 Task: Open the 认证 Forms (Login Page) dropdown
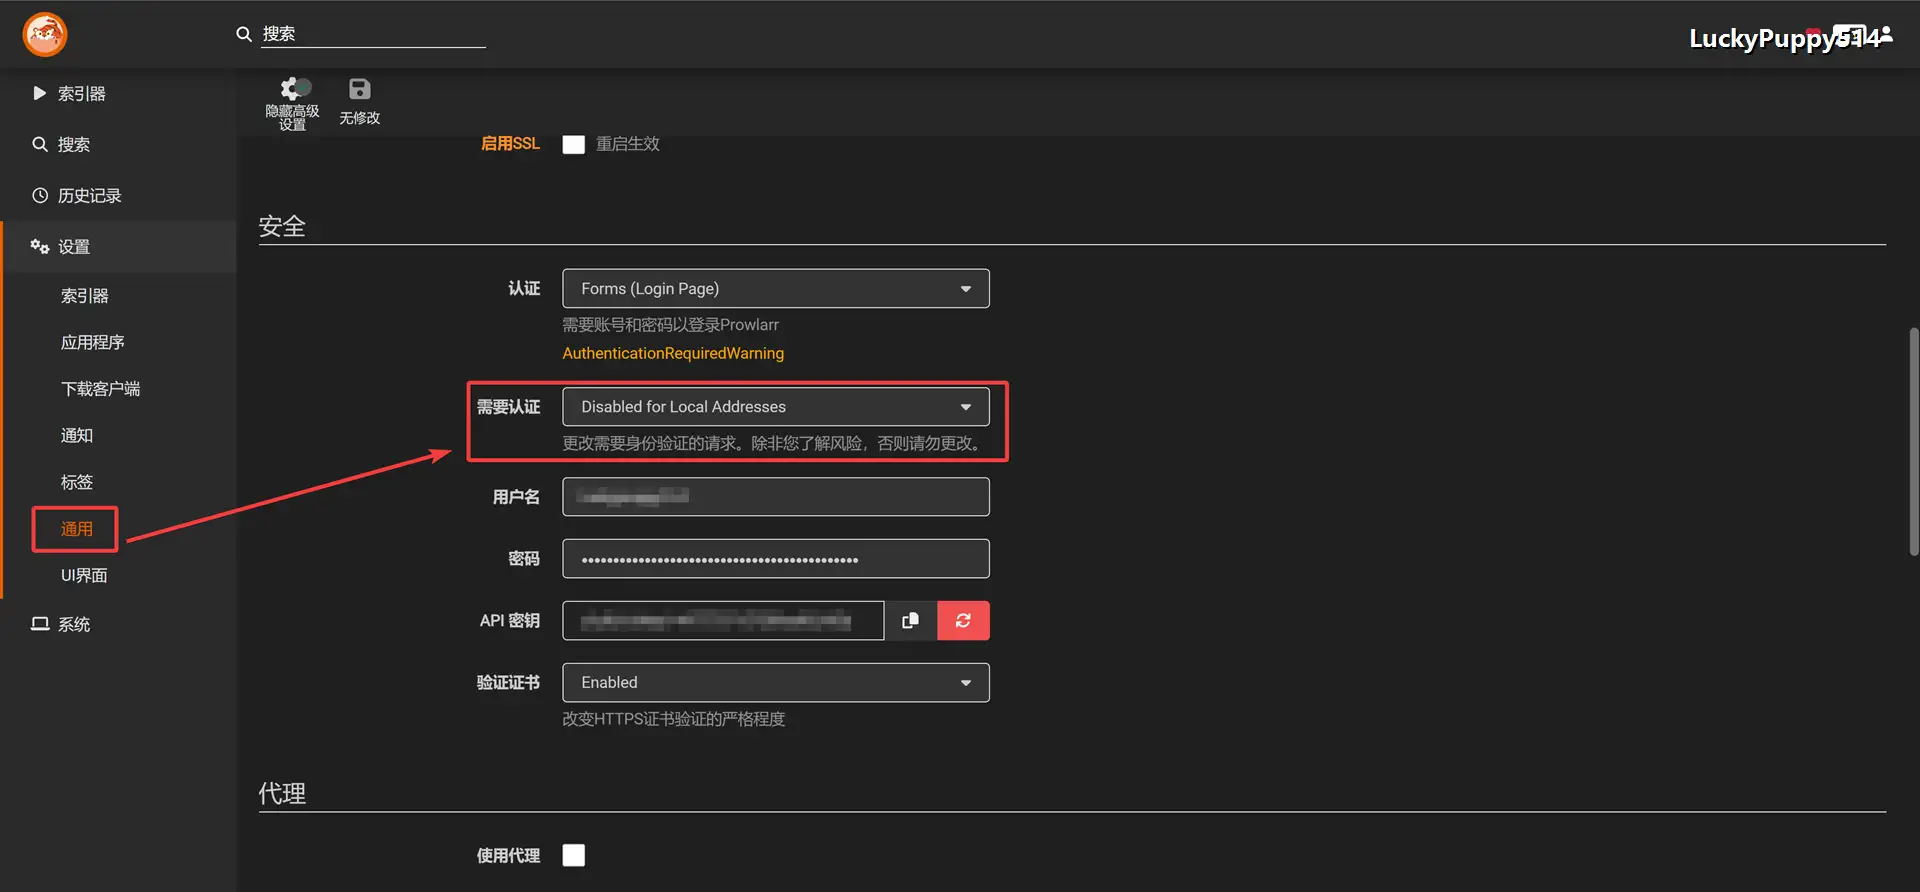tap(776, 288)
